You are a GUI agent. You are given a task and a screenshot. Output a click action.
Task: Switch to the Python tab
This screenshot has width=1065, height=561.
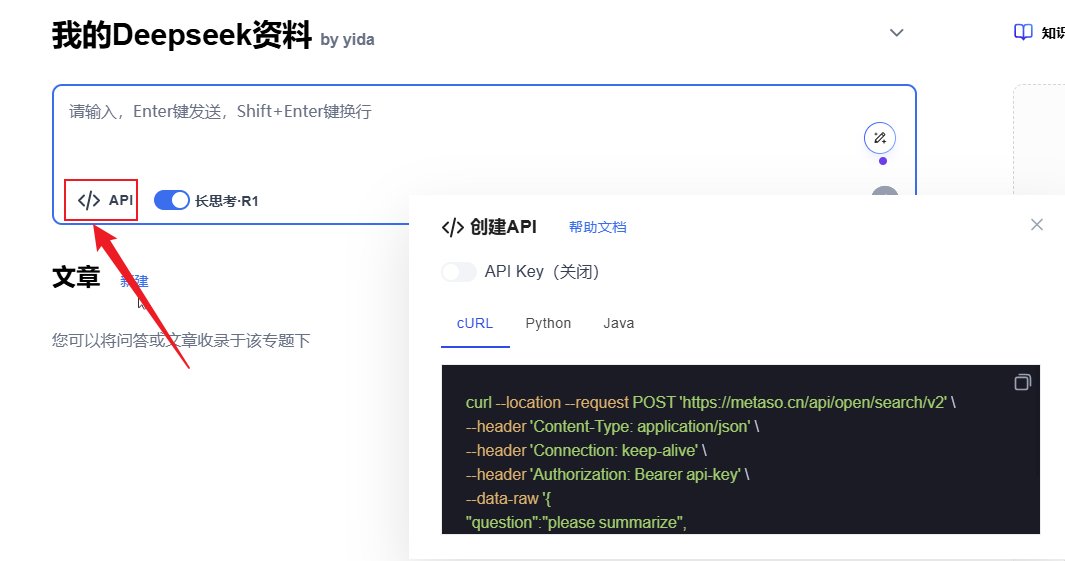548,323
